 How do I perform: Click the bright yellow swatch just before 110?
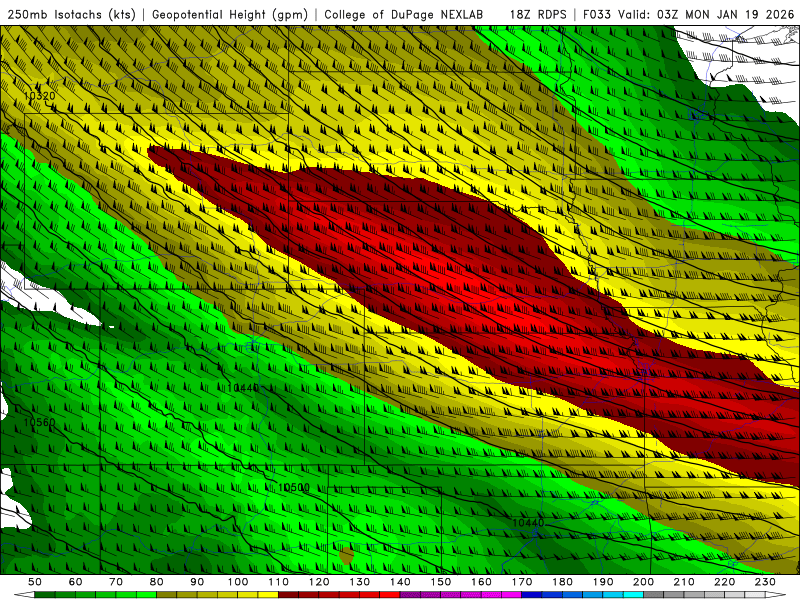tap(268, 595)
